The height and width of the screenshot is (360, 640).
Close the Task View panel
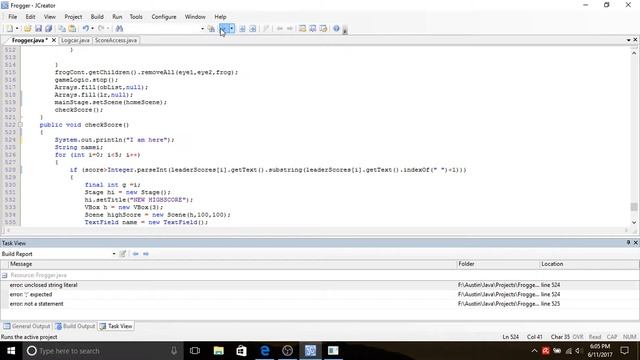(x=636, y=243)
